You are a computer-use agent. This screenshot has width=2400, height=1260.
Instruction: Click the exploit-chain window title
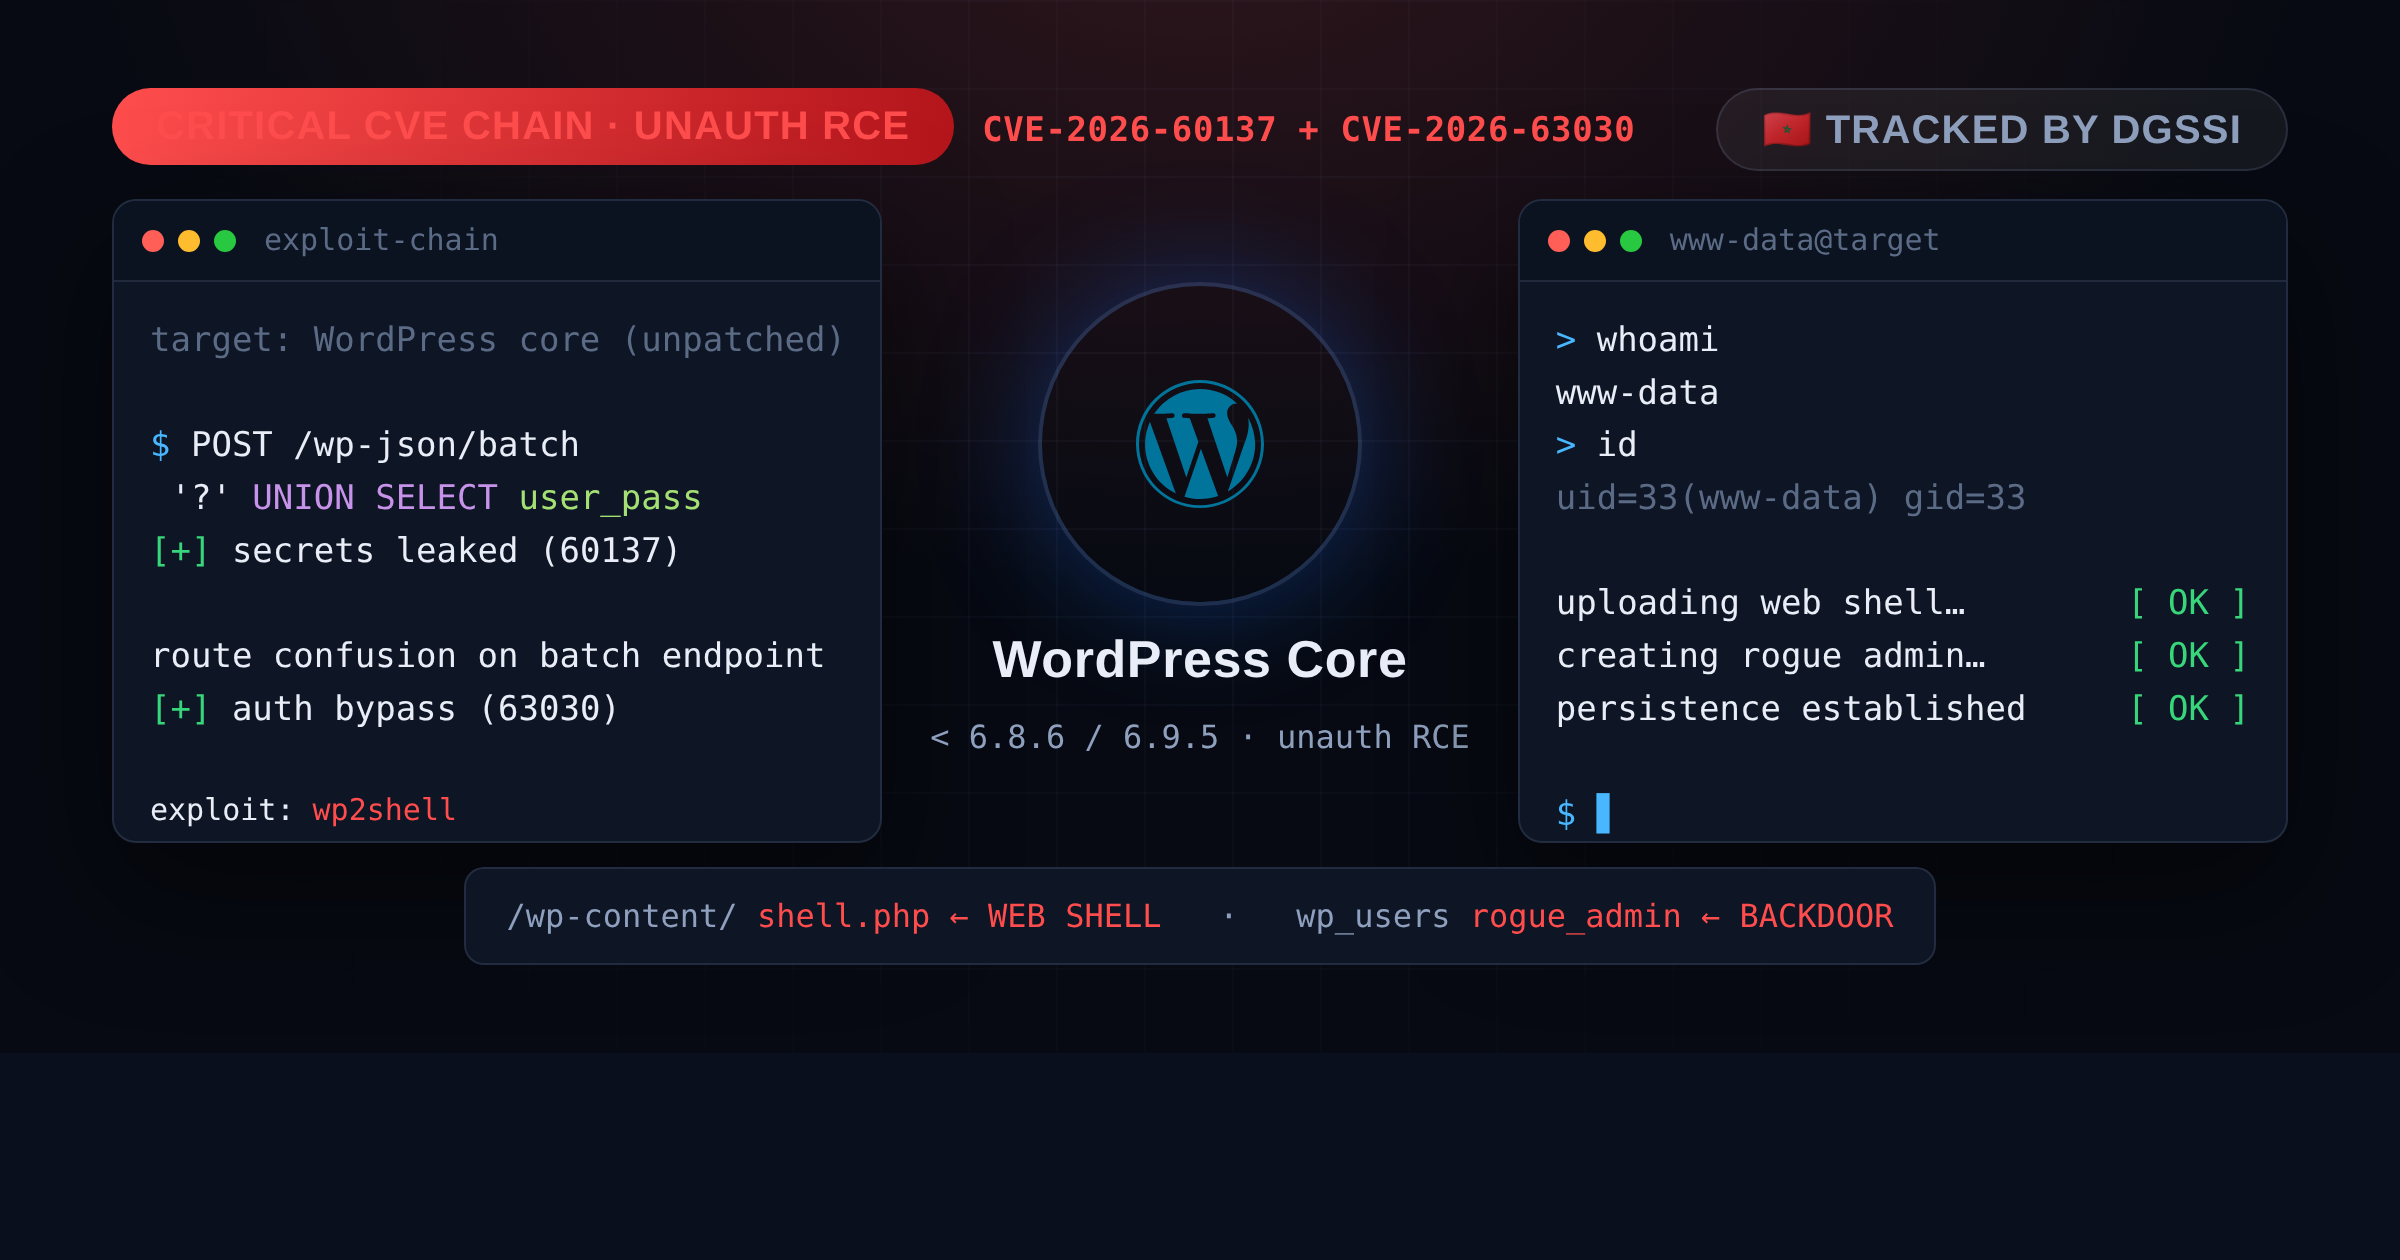(x=381, y=240)
